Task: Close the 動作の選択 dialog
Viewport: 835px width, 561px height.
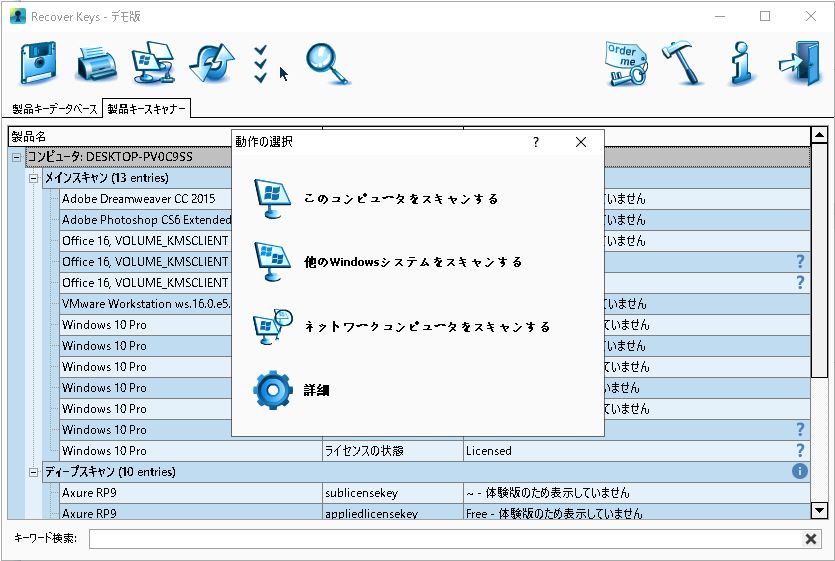Action: [x=581, y=142]
